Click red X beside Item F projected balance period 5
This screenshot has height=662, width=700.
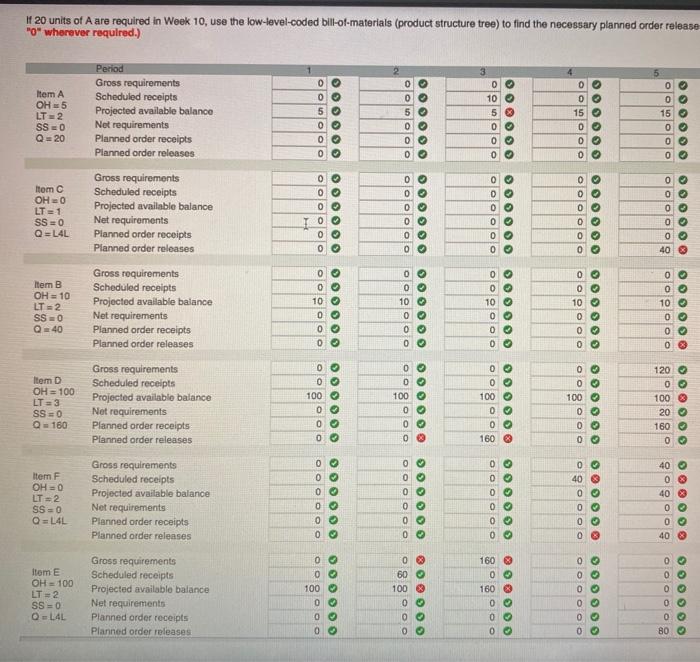click(x=682, y=493)
